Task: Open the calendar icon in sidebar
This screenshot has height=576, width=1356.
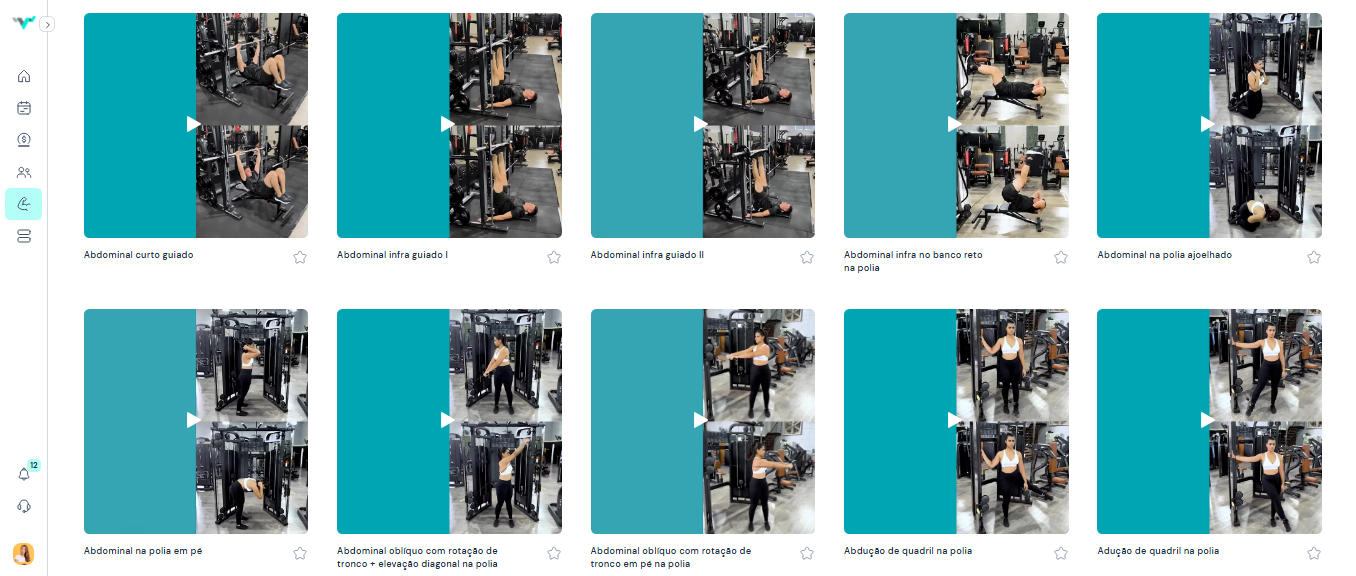Action: (x=24, y=108)
